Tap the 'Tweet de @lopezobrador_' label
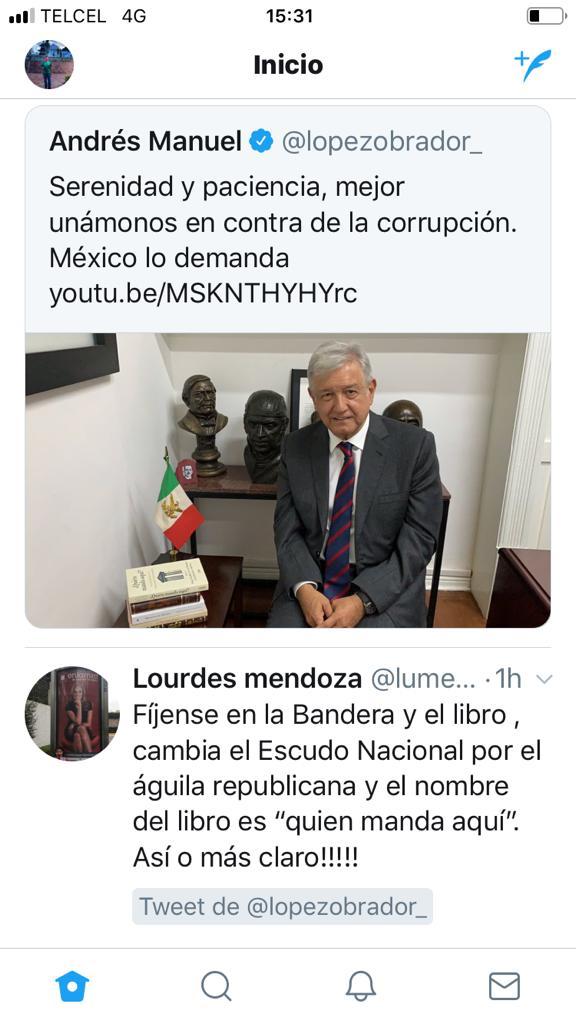576x1024 pixels. (x=282, y=906)
